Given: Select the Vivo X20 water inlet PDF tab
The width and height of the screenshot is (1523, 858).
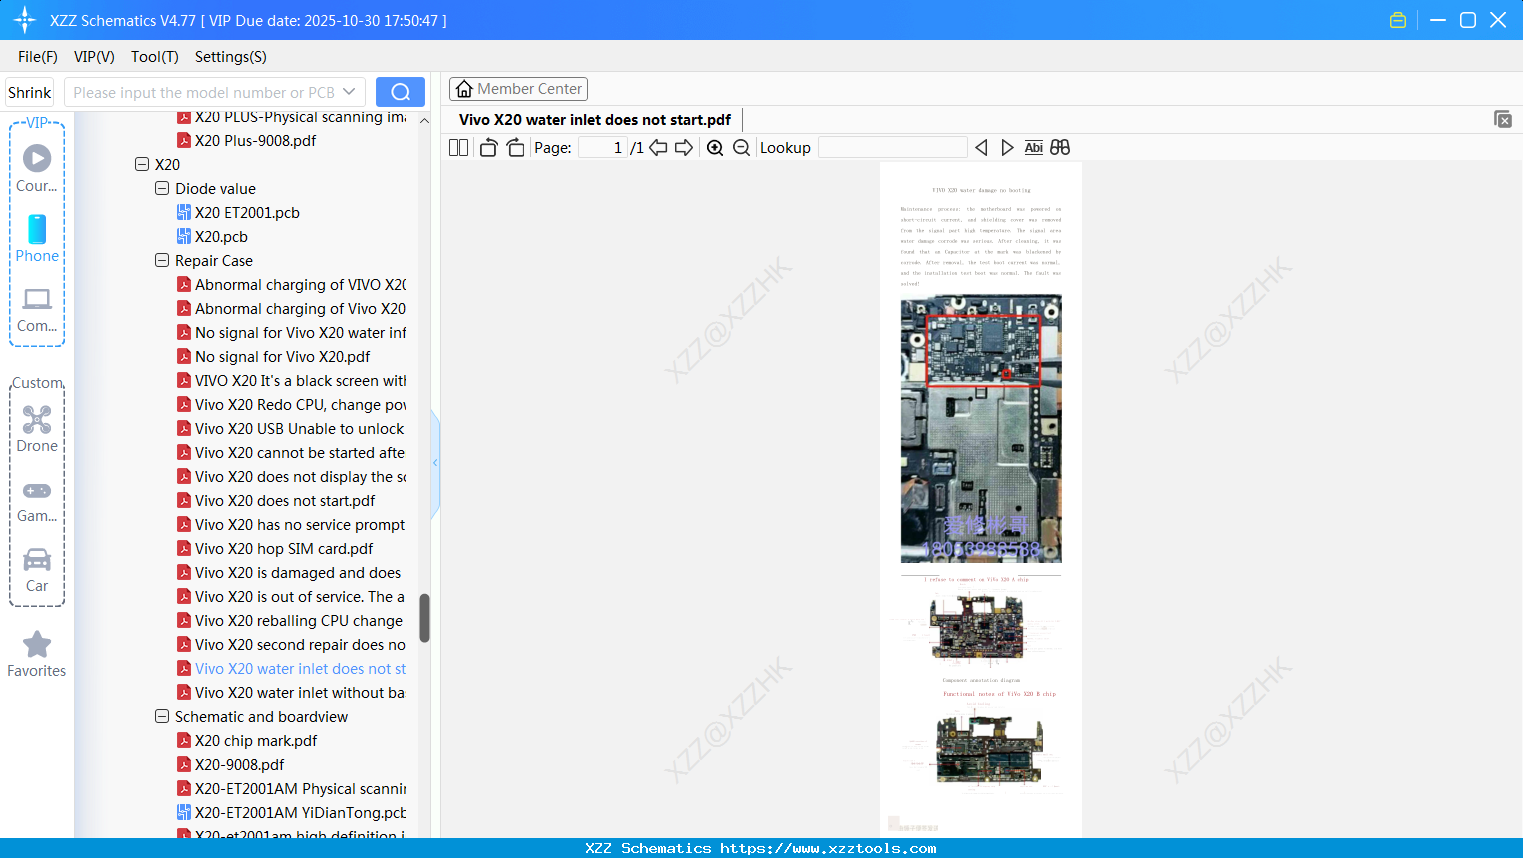Looking at the screenshot, I should [x=595, y=120].
